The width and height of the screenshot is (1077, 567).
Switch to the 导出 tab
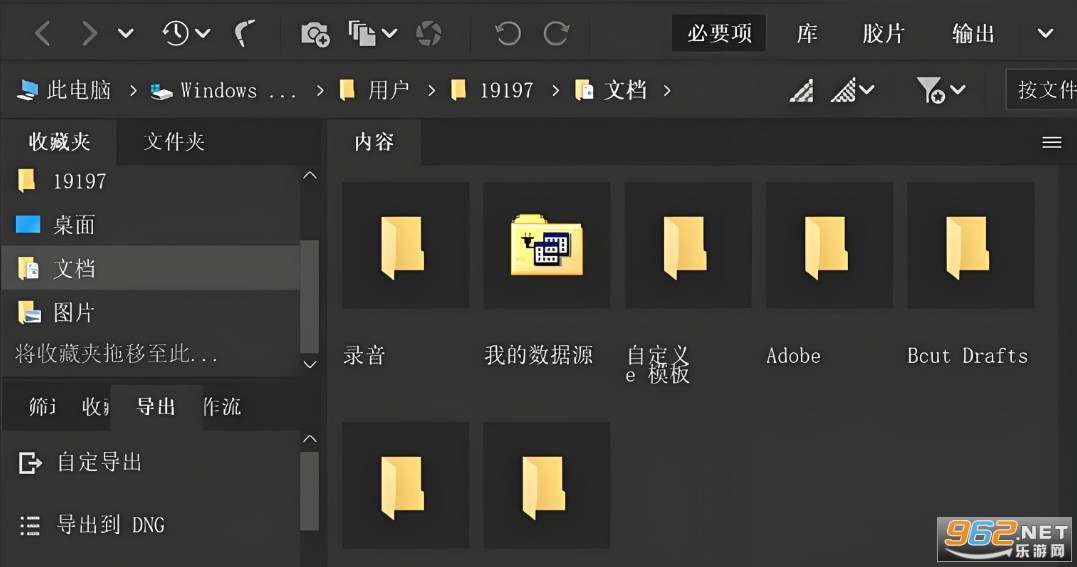pos(156,407)
